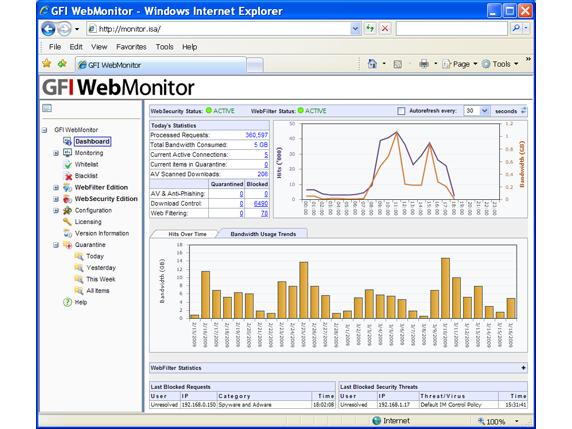This screenshot has width=572, height=429.
Task: Enable the Autorefresh every checkbox
Action: point(401,111)
